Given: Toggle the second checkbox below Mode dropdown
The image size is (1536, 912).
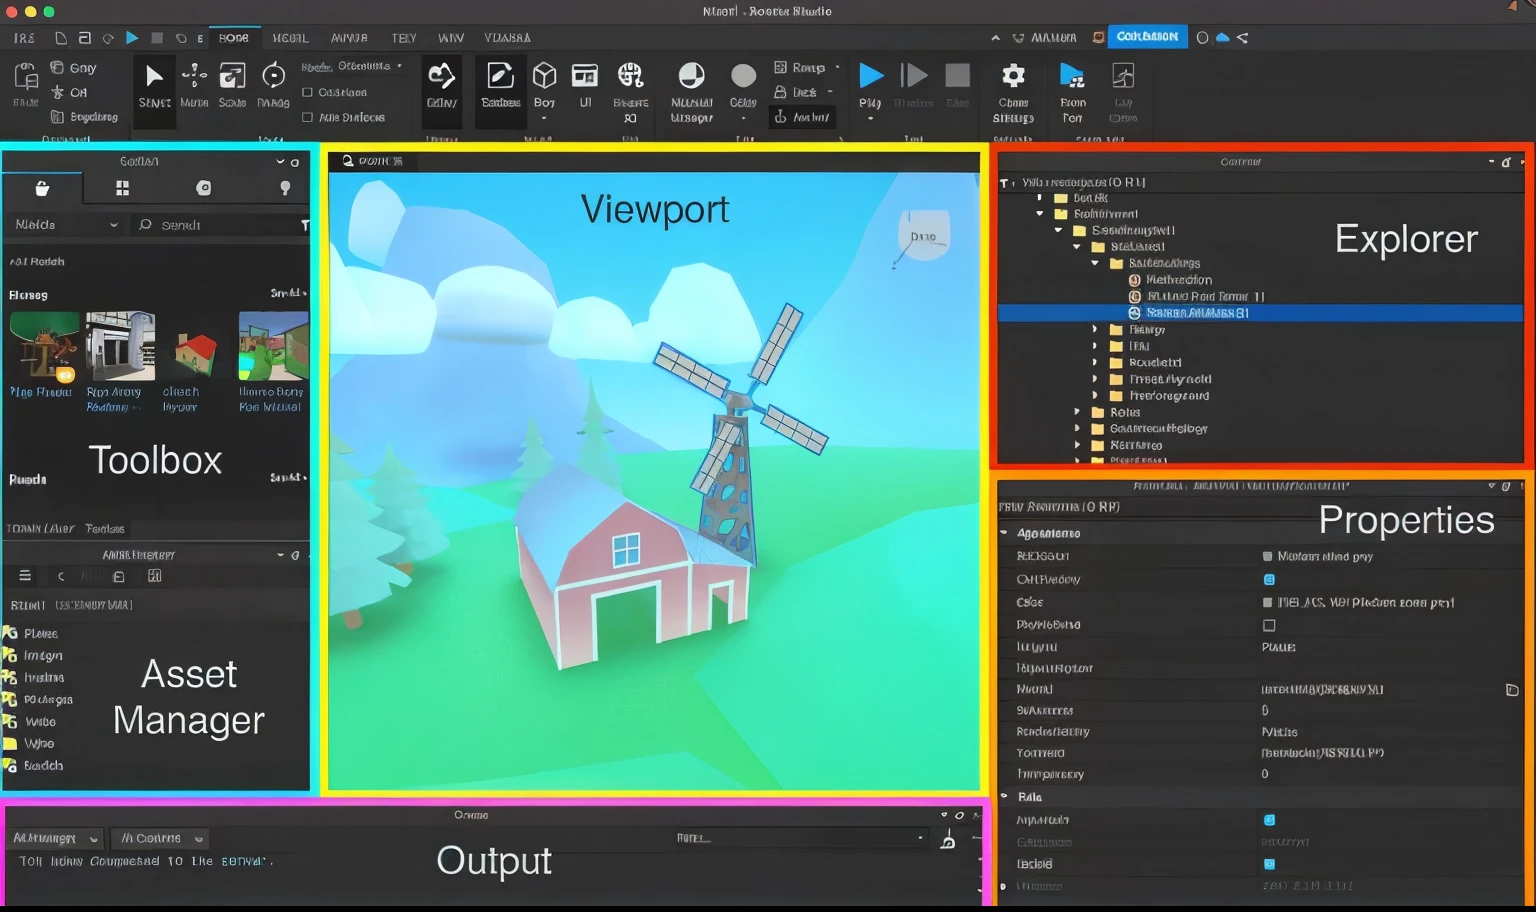Looking at the screenshot, I should pyautogui.click(x=307, y=117).
